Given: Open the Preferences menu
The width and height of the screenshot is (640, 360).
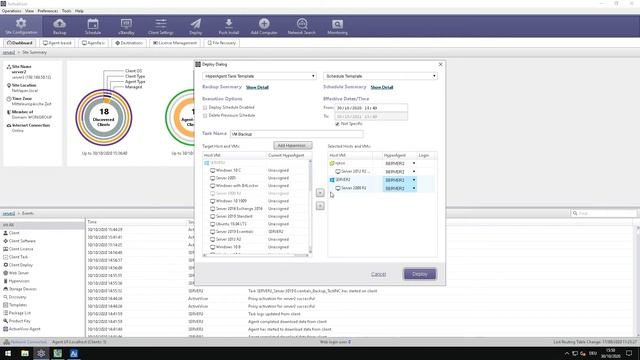Looking at the screenshot, I should 48,11.
